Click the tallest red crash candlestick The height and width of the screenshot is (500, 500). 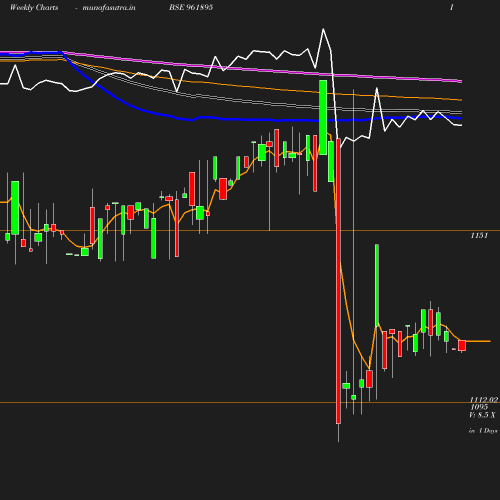[338, 281]
